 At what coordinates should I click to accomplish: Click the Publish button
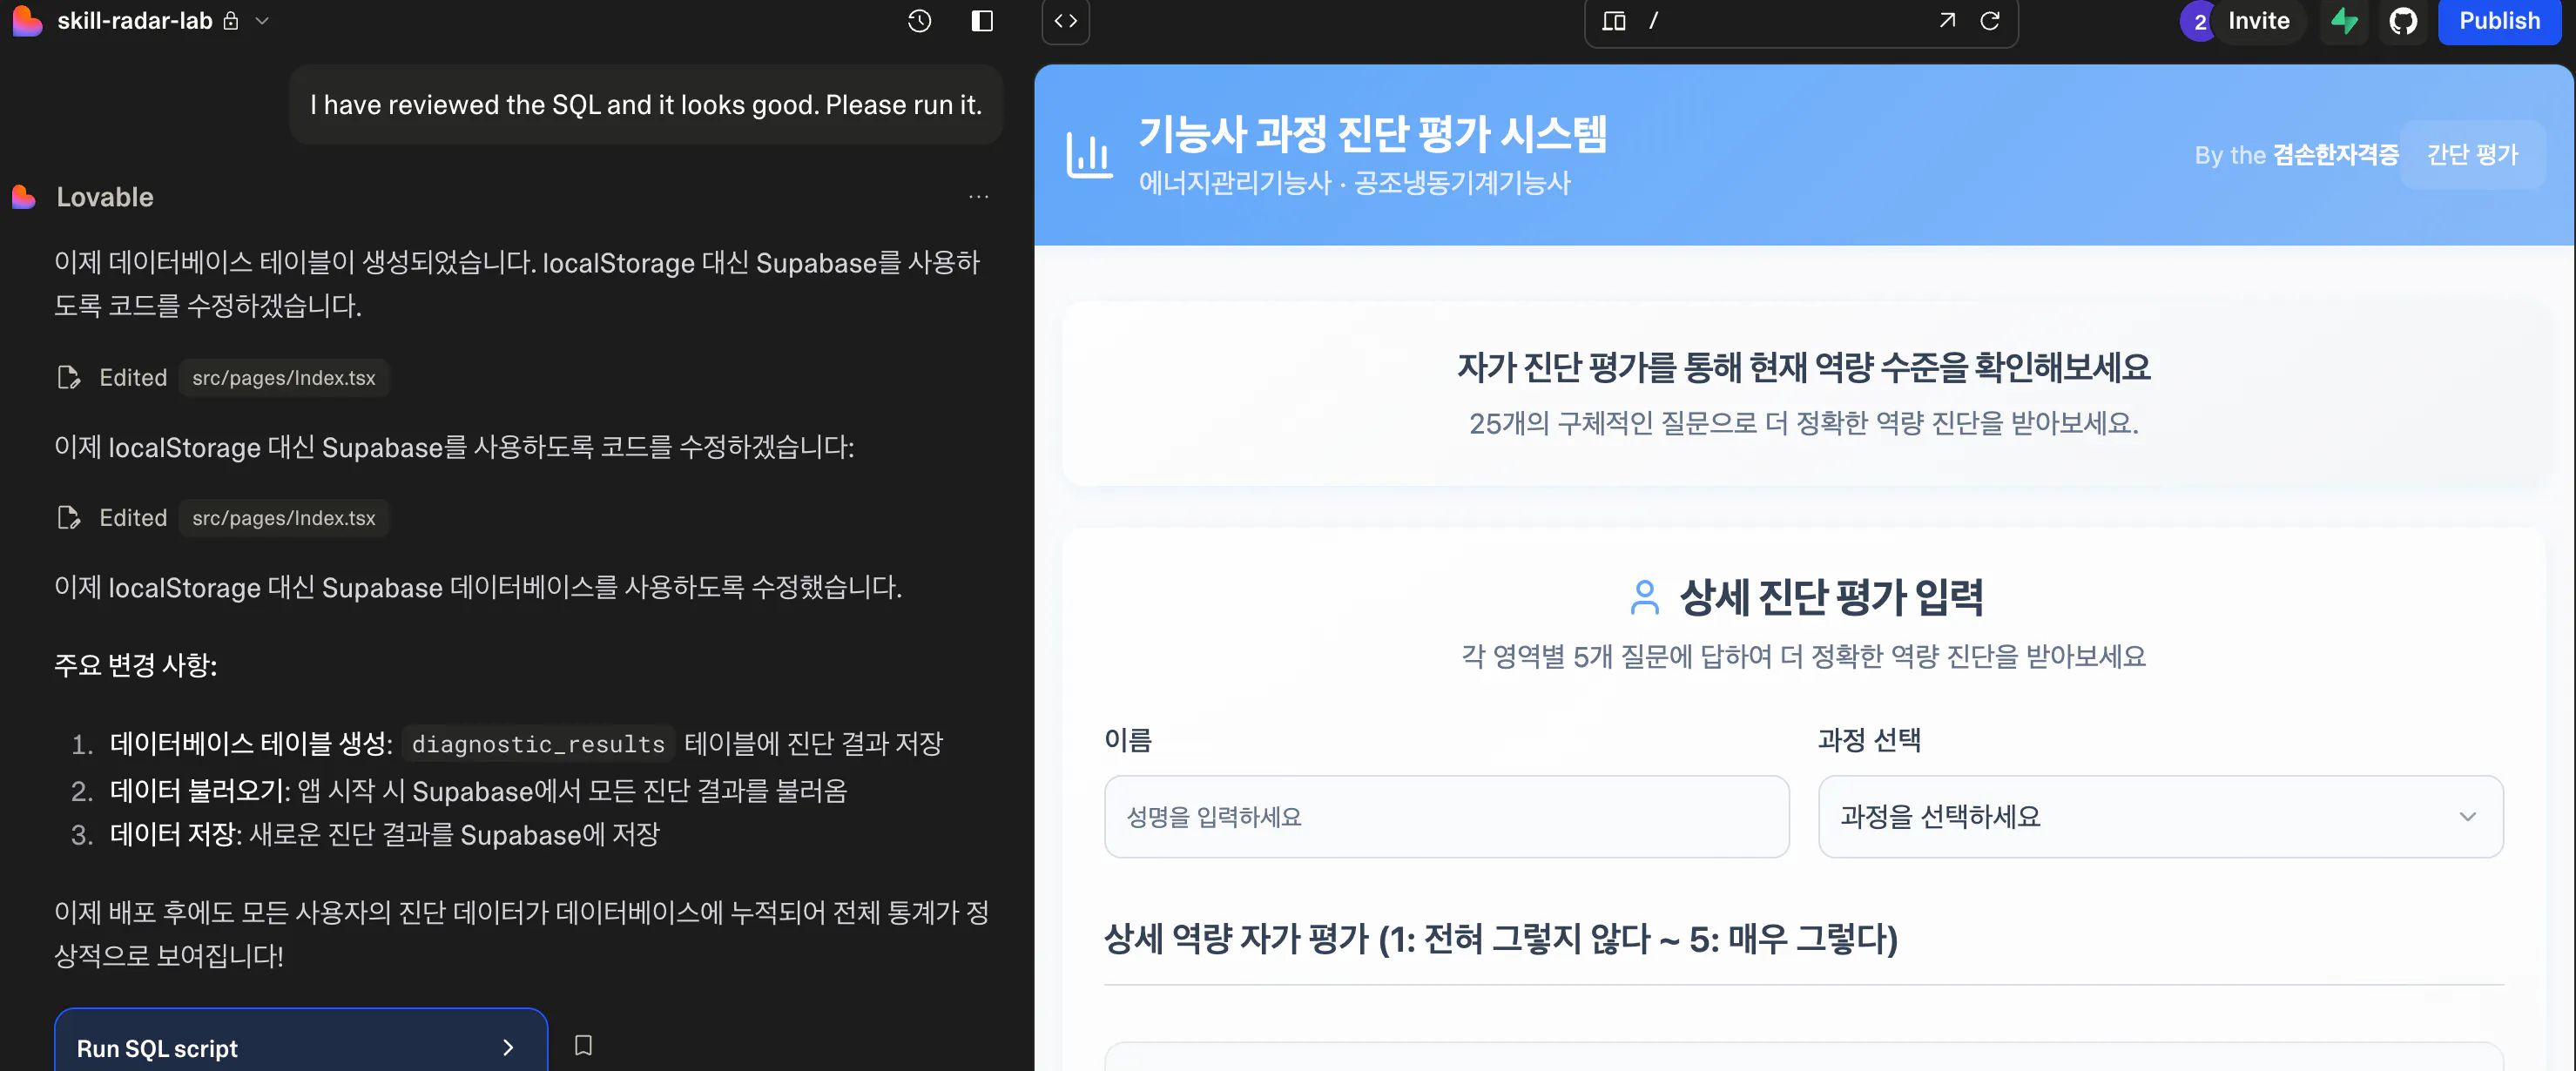2498,21
